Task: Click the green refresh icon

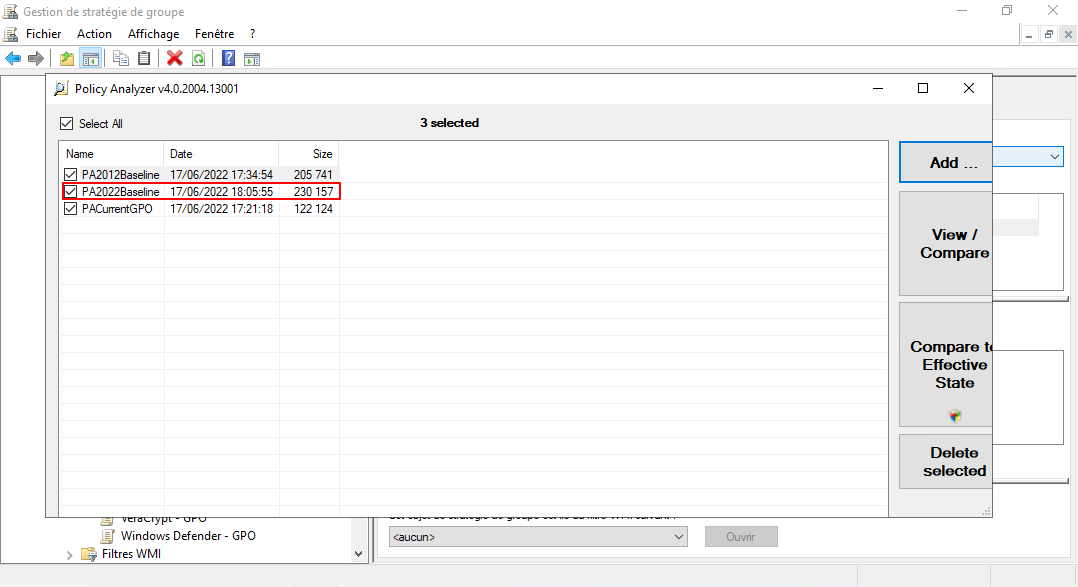Action: 198,59
